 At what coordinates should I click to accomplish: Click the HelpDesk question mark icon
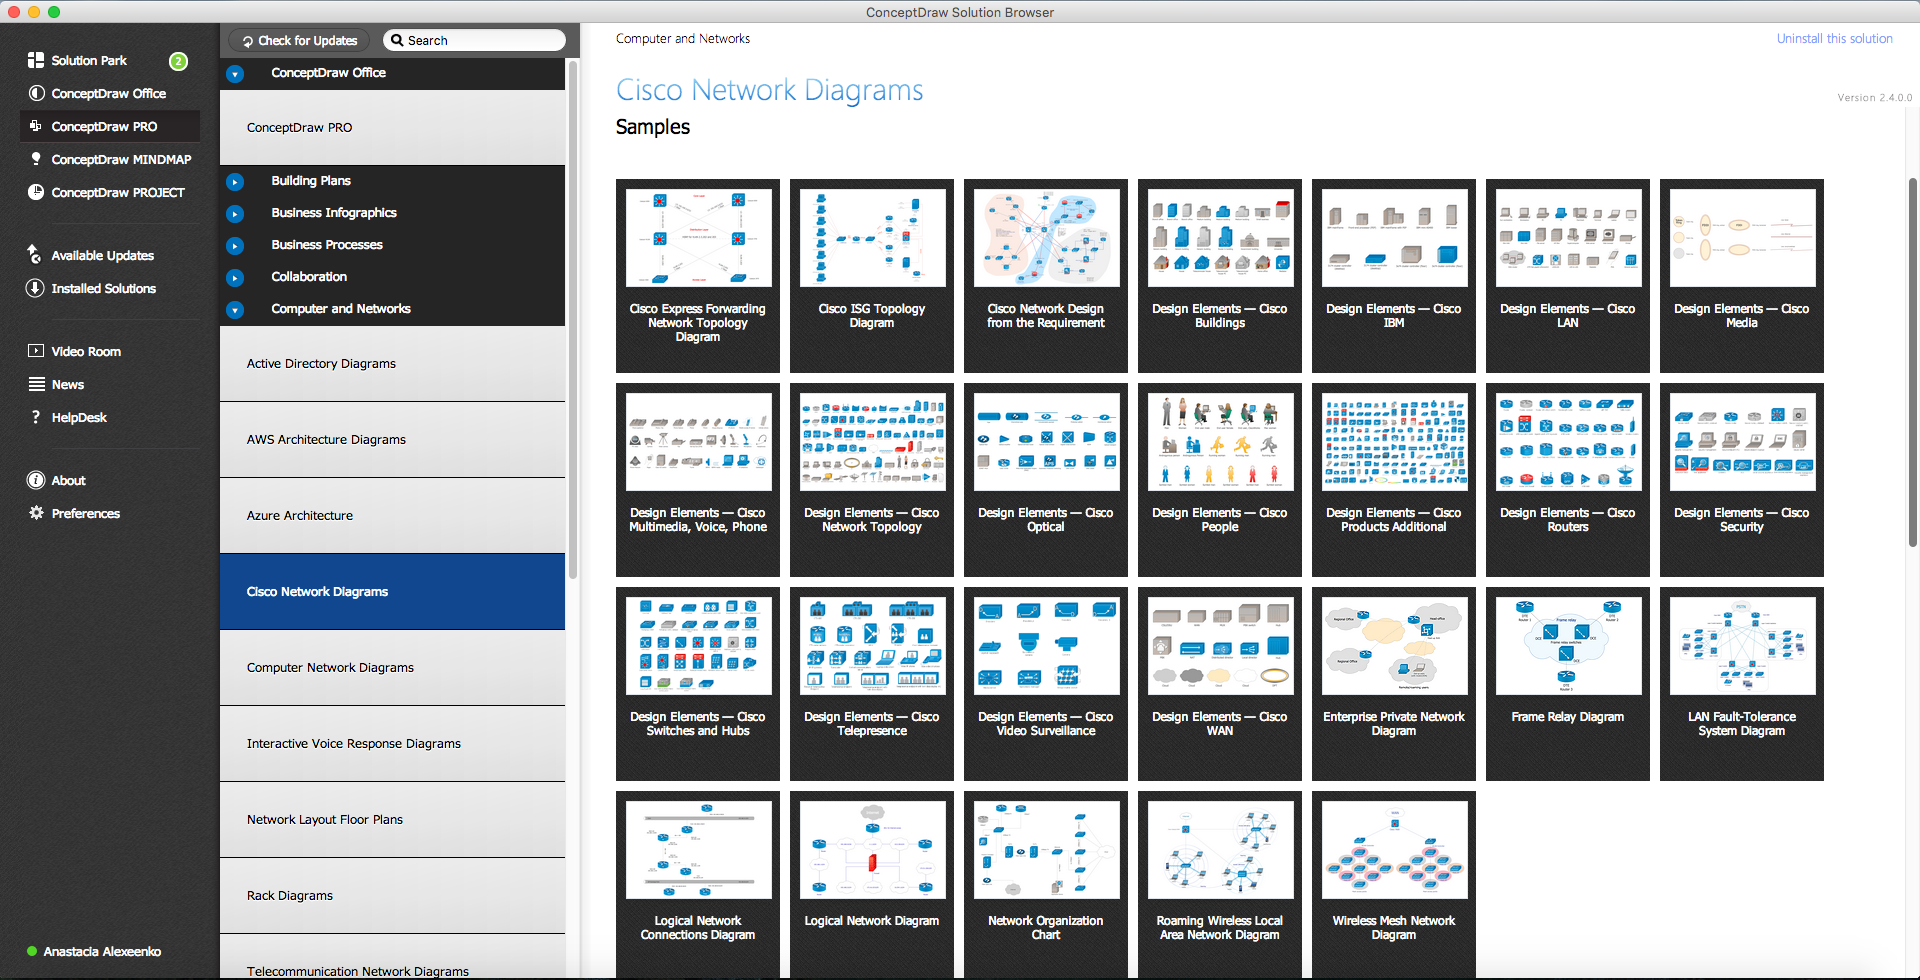click(x=36, y=417)
